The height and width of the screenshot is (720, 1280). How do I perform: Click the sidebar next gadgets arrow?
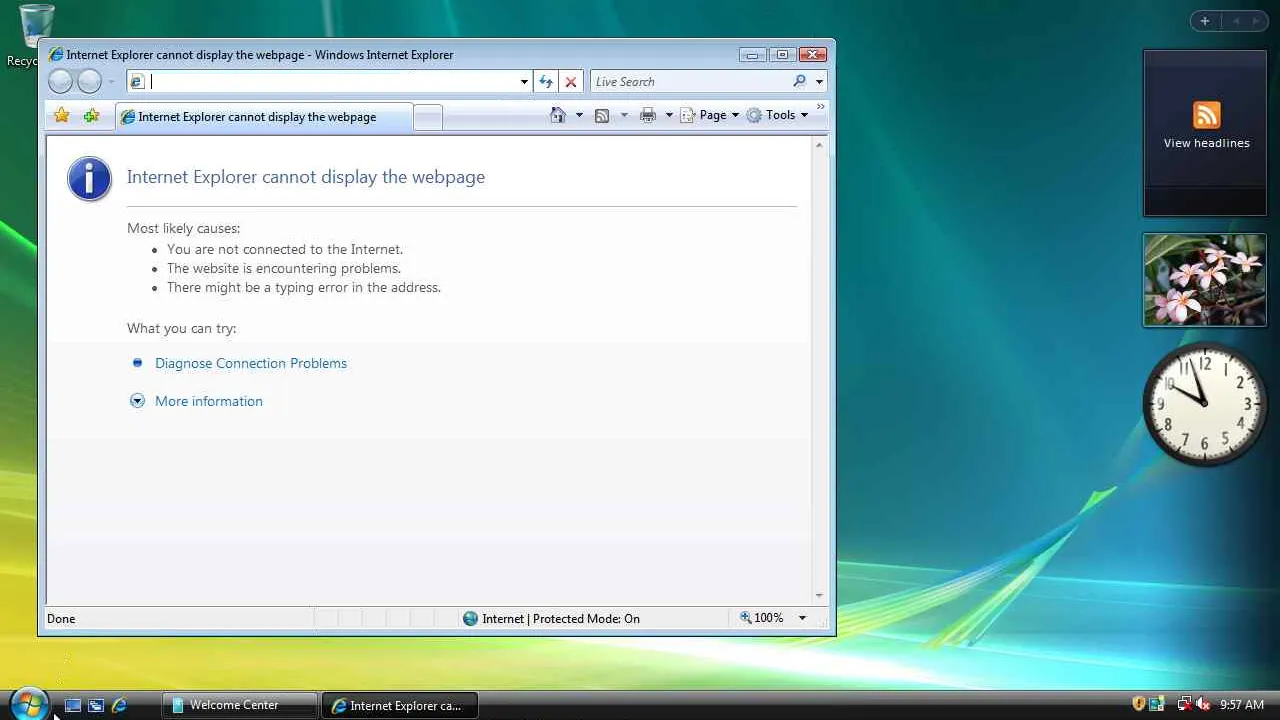(x=1257, y=21)
